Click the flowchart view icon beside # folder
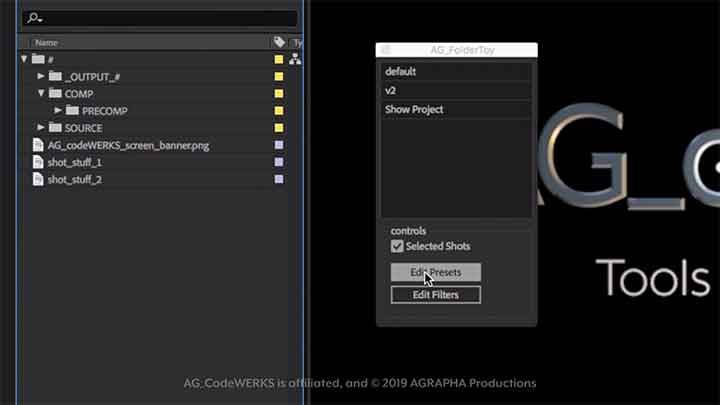The width and height of the screenshot is (720, 405). pos(295,60)
